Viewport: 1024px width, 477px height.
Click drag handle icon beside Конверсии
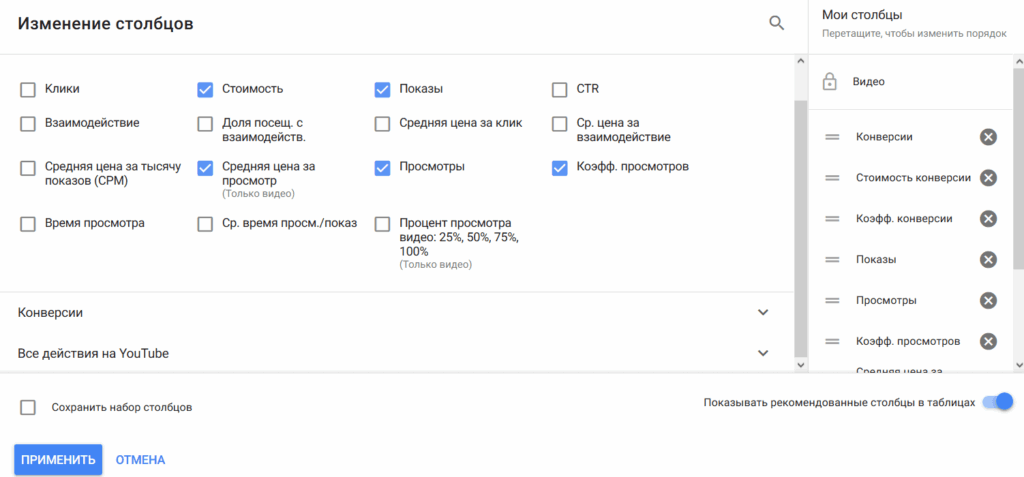831,137
